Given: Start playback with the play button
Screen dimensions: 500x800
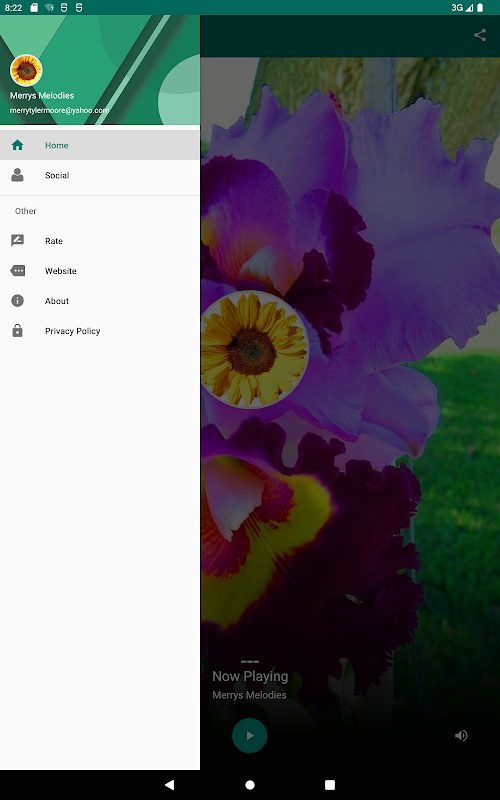Looking at the screenshot, I should coord(249,735).
